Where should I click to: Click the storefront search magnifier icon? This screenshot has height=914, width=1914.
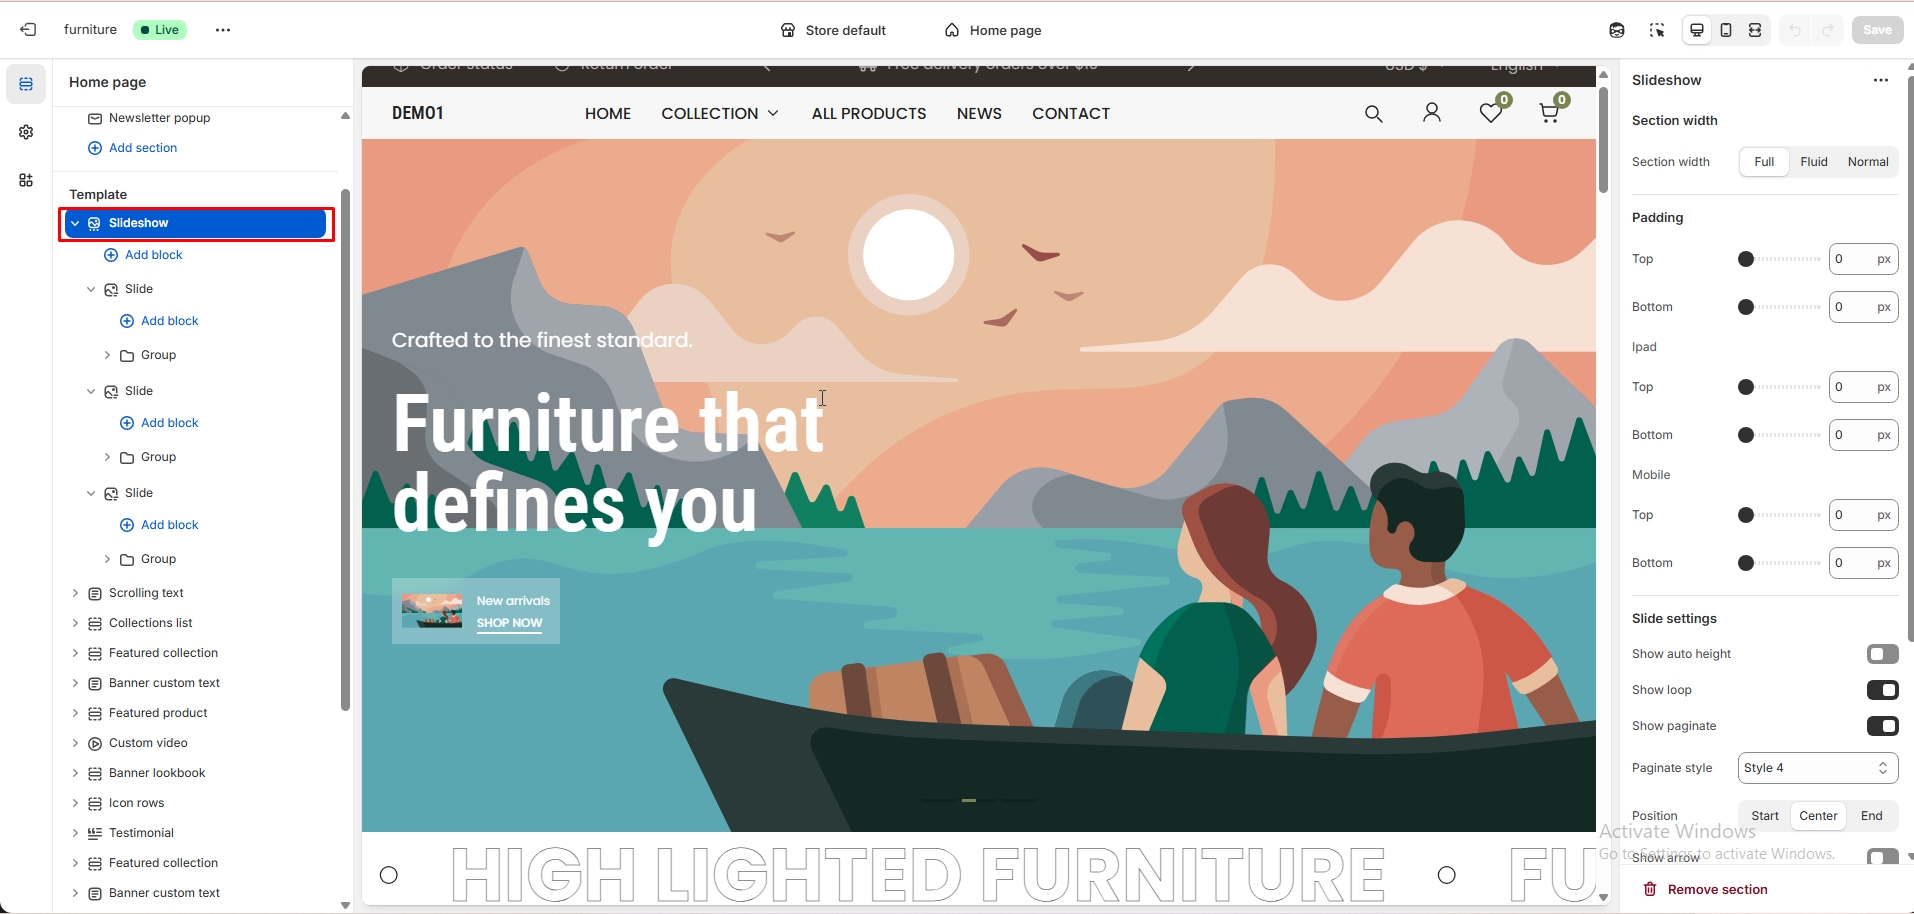[x=1374, y=114]
